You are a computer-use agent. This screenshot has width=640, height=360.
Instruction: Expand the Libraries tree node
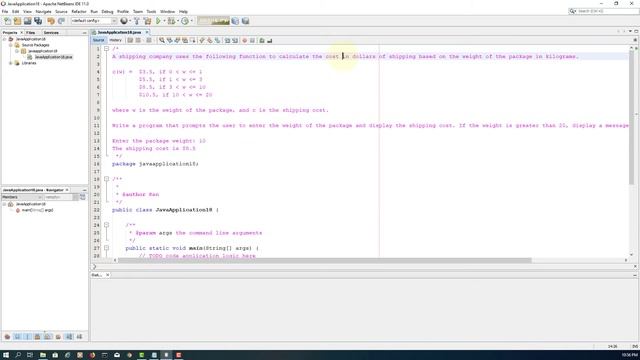(11, 63)
